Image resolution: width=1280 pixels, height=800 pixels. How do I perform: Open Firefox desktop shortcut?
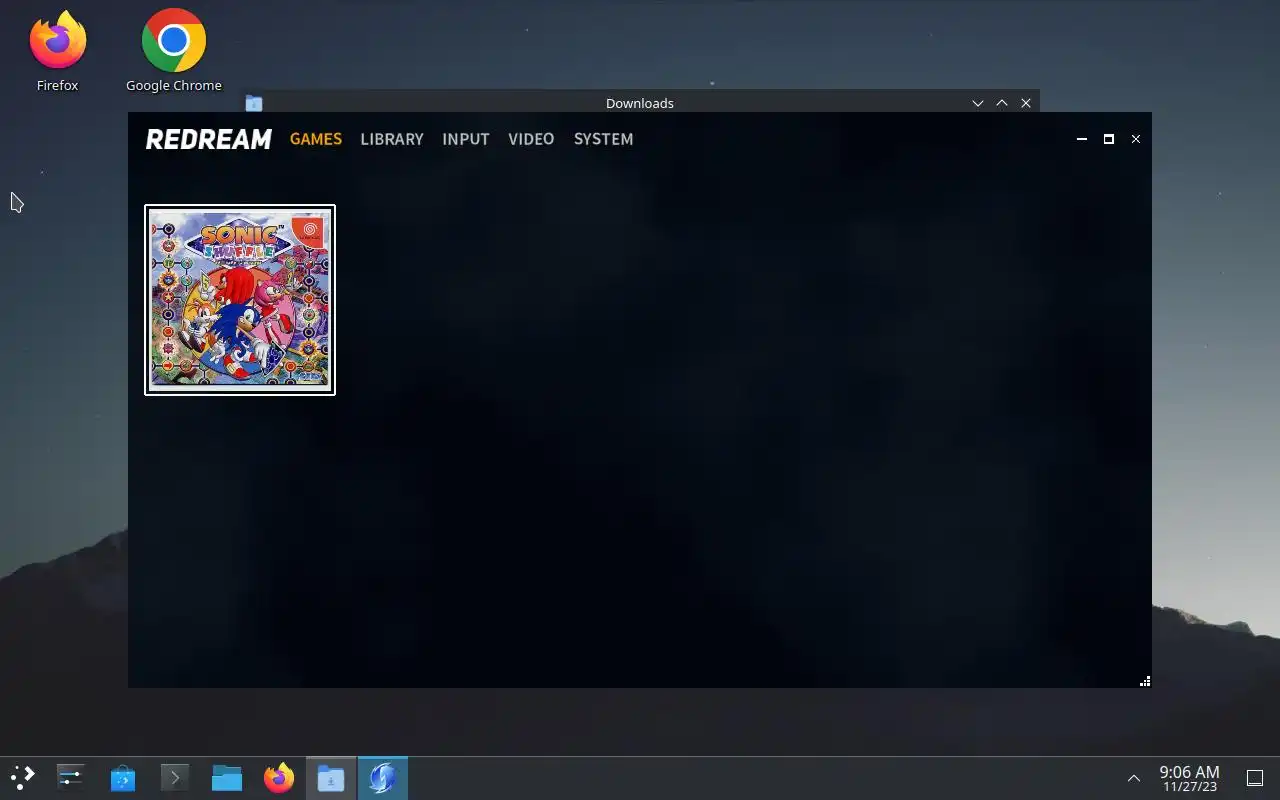pyautogui.click(x=57, y=52)
